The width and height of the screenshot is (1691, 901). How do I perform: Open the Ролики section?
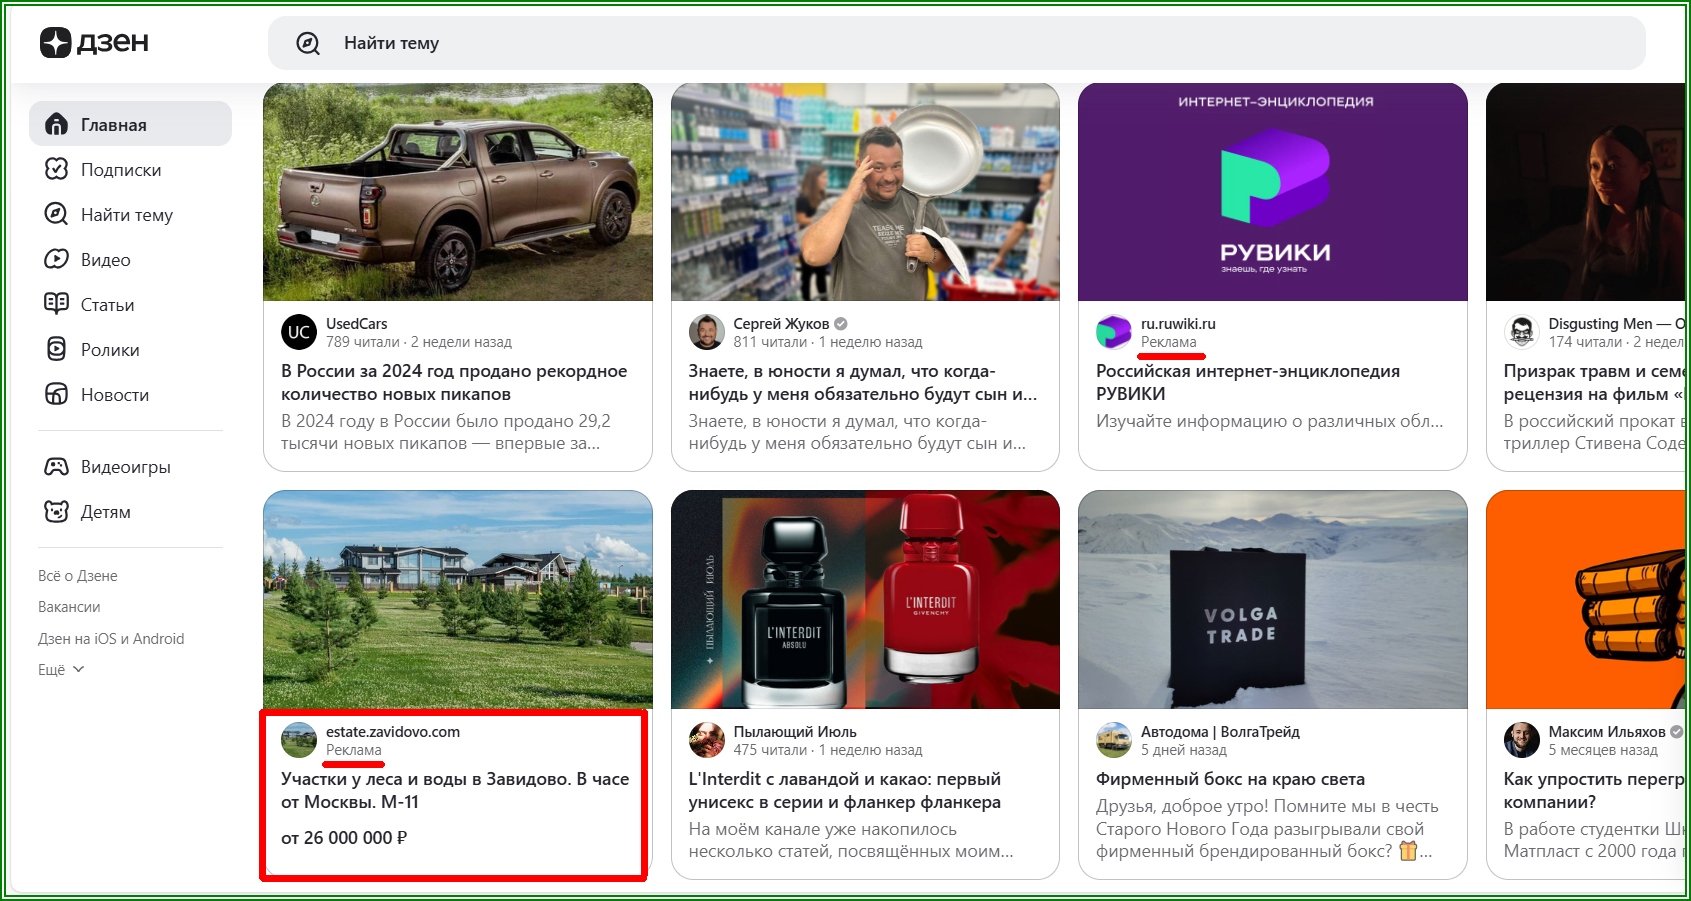pyautogui.click(x=130, y=349)
